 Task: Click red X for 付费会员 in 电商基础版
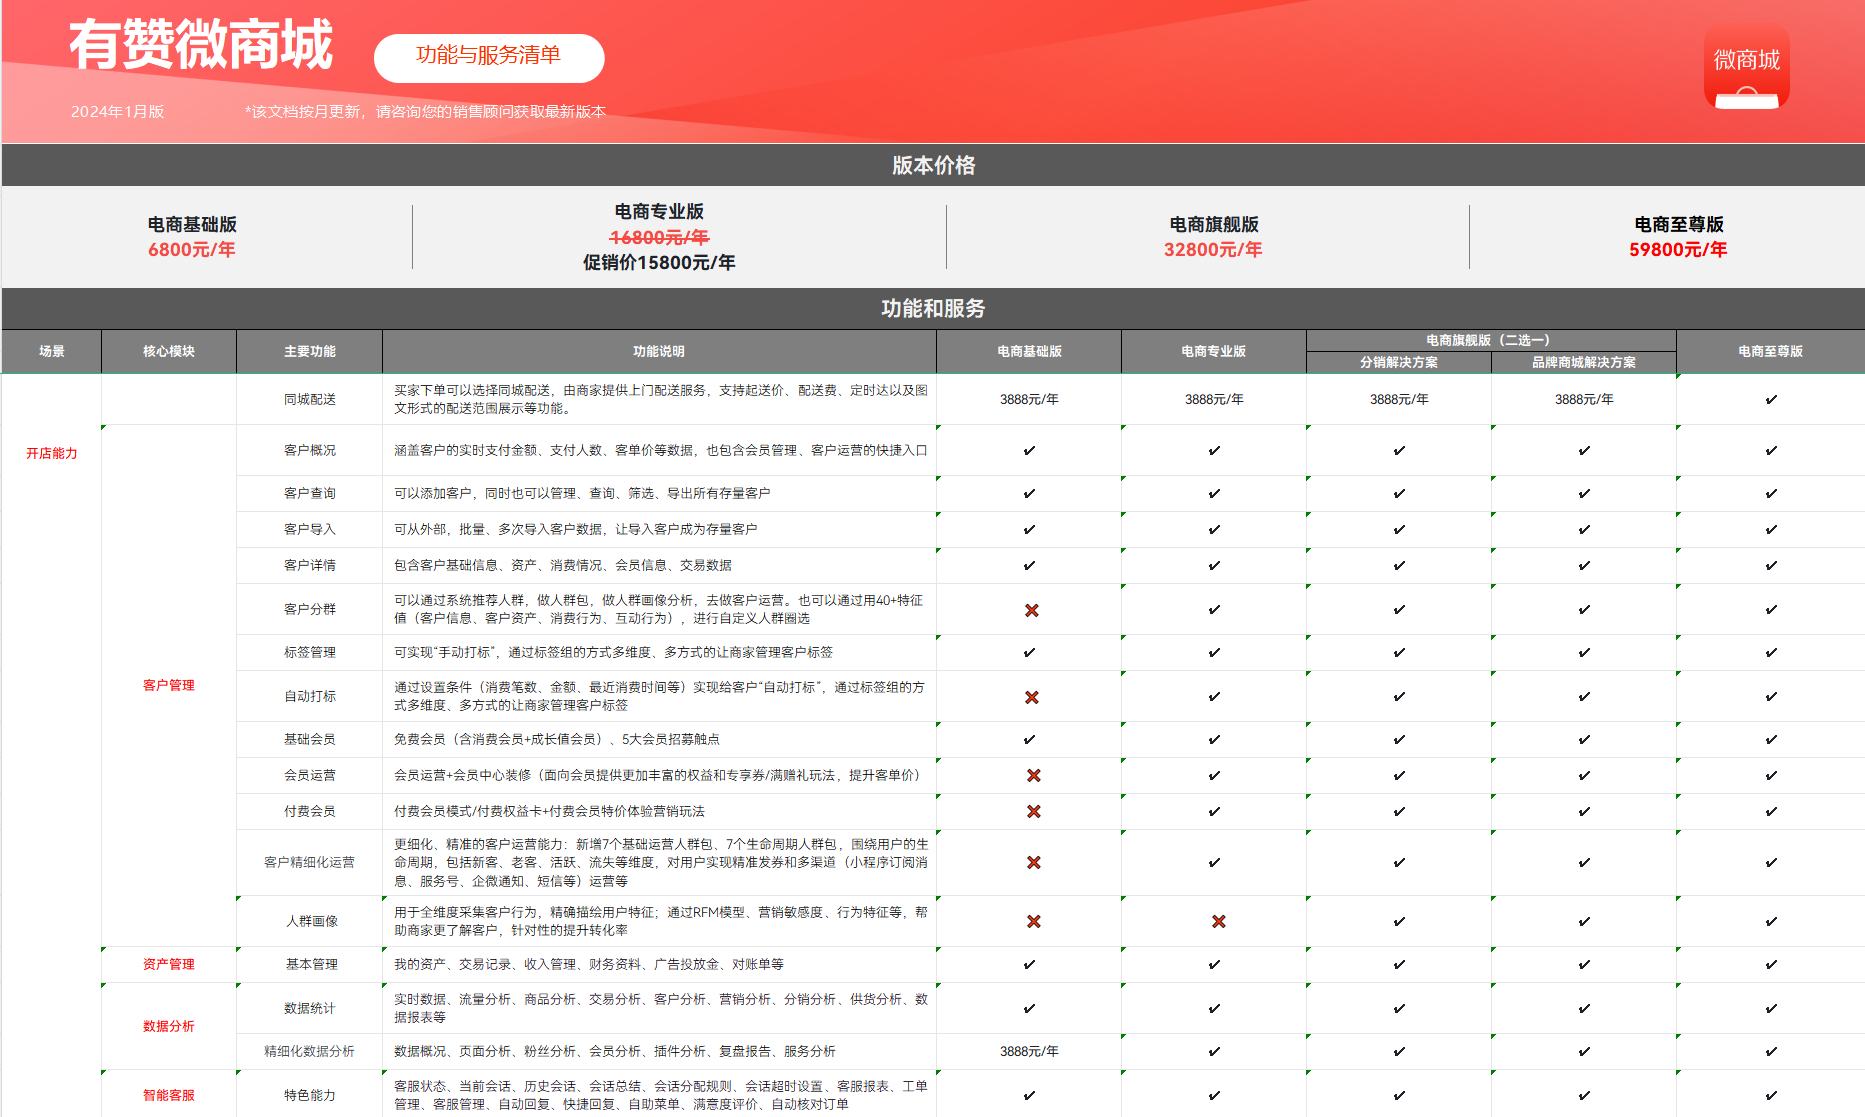[1034, 811]
